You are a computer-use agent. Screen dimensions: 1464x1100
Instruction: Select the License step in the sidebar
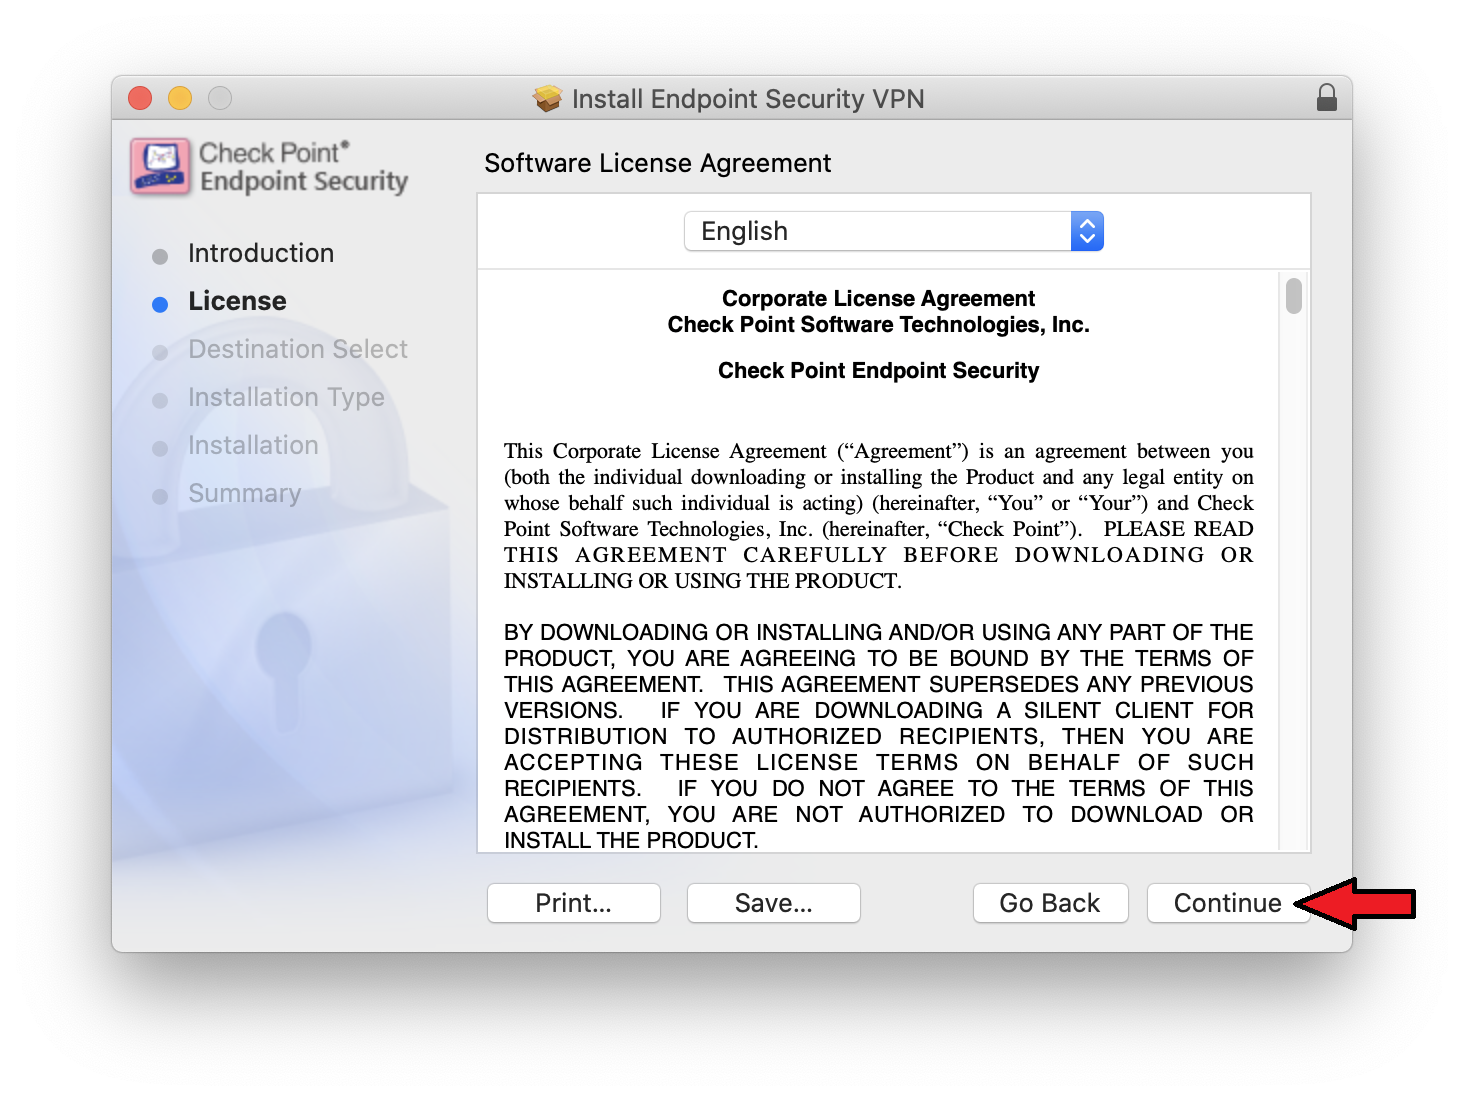[237, 301]
